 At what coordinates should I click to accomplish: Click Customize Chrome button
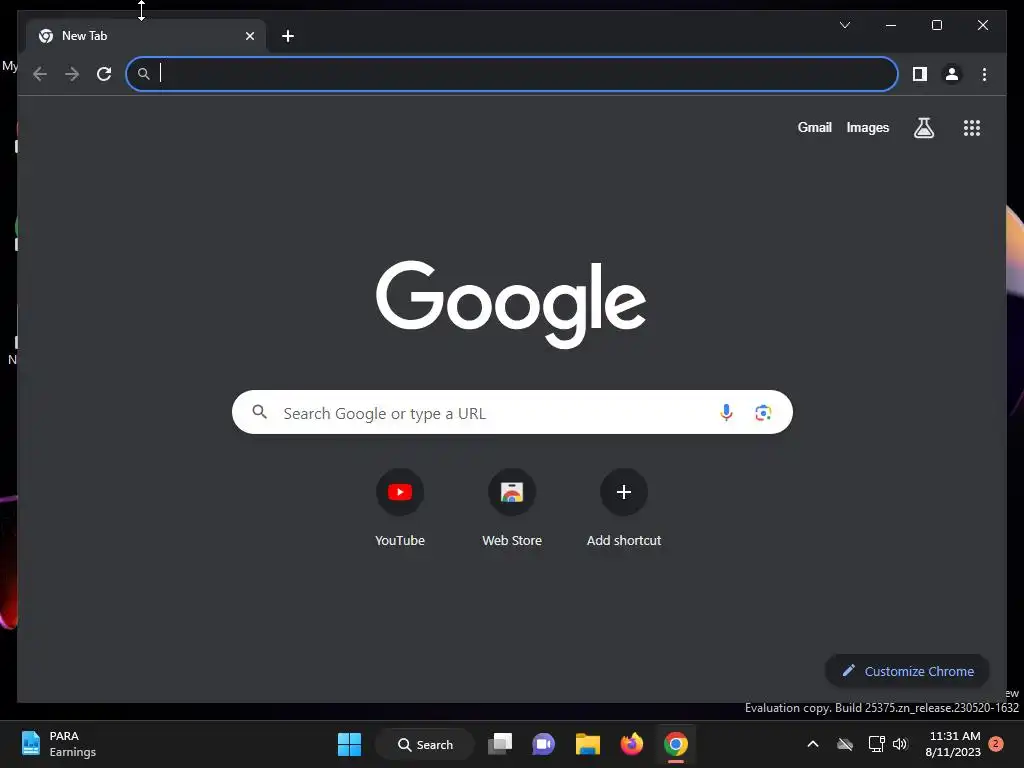point(907,671)
